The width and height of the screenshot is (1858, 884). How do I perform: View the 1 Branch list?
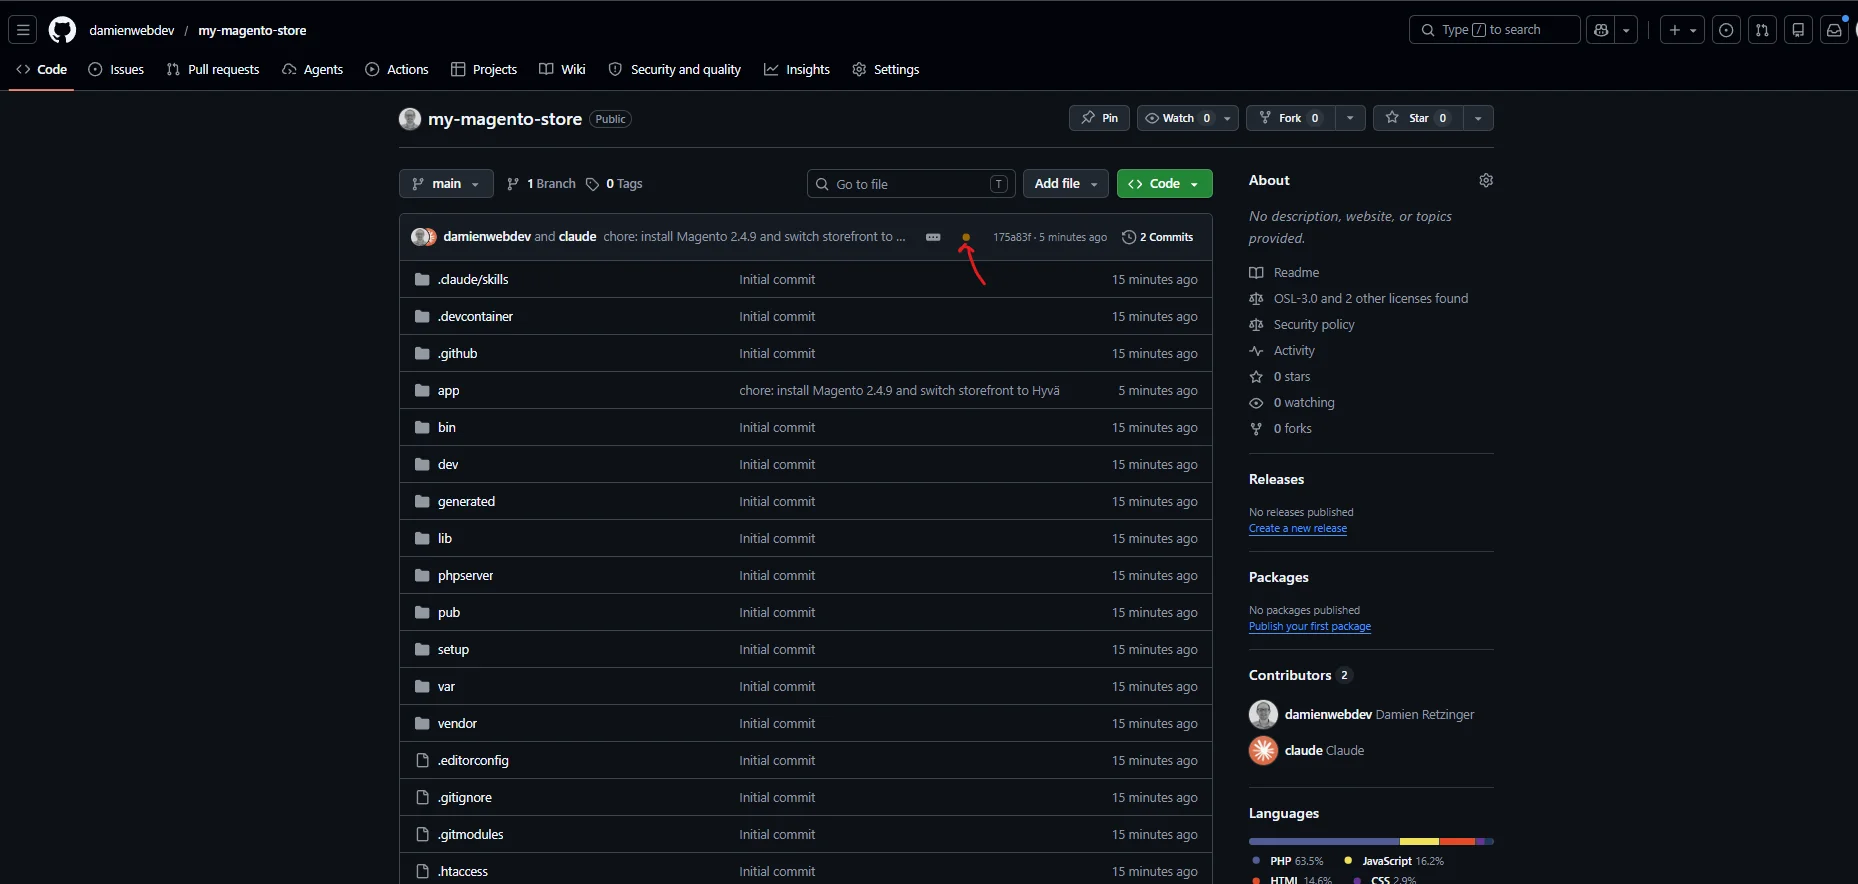tap(541, 184)
